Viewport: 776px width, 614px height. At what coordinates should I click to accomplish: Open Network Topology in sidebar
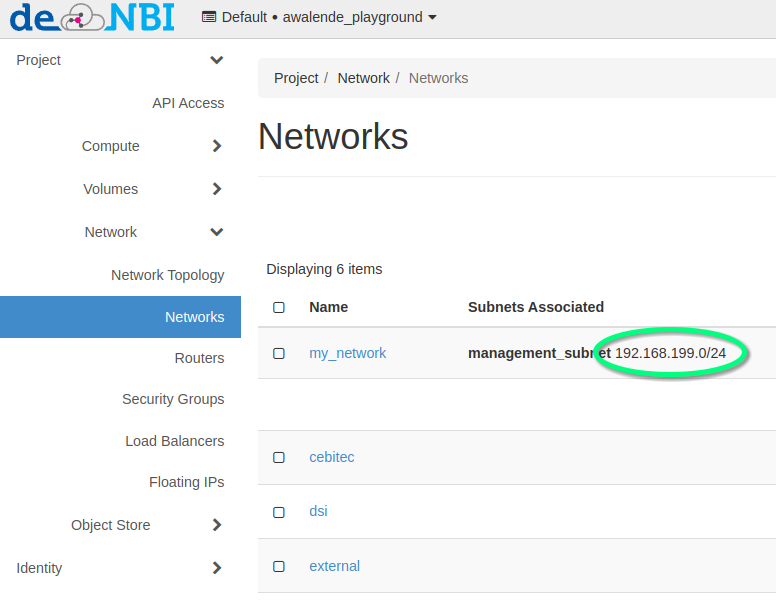pos(167,275)
